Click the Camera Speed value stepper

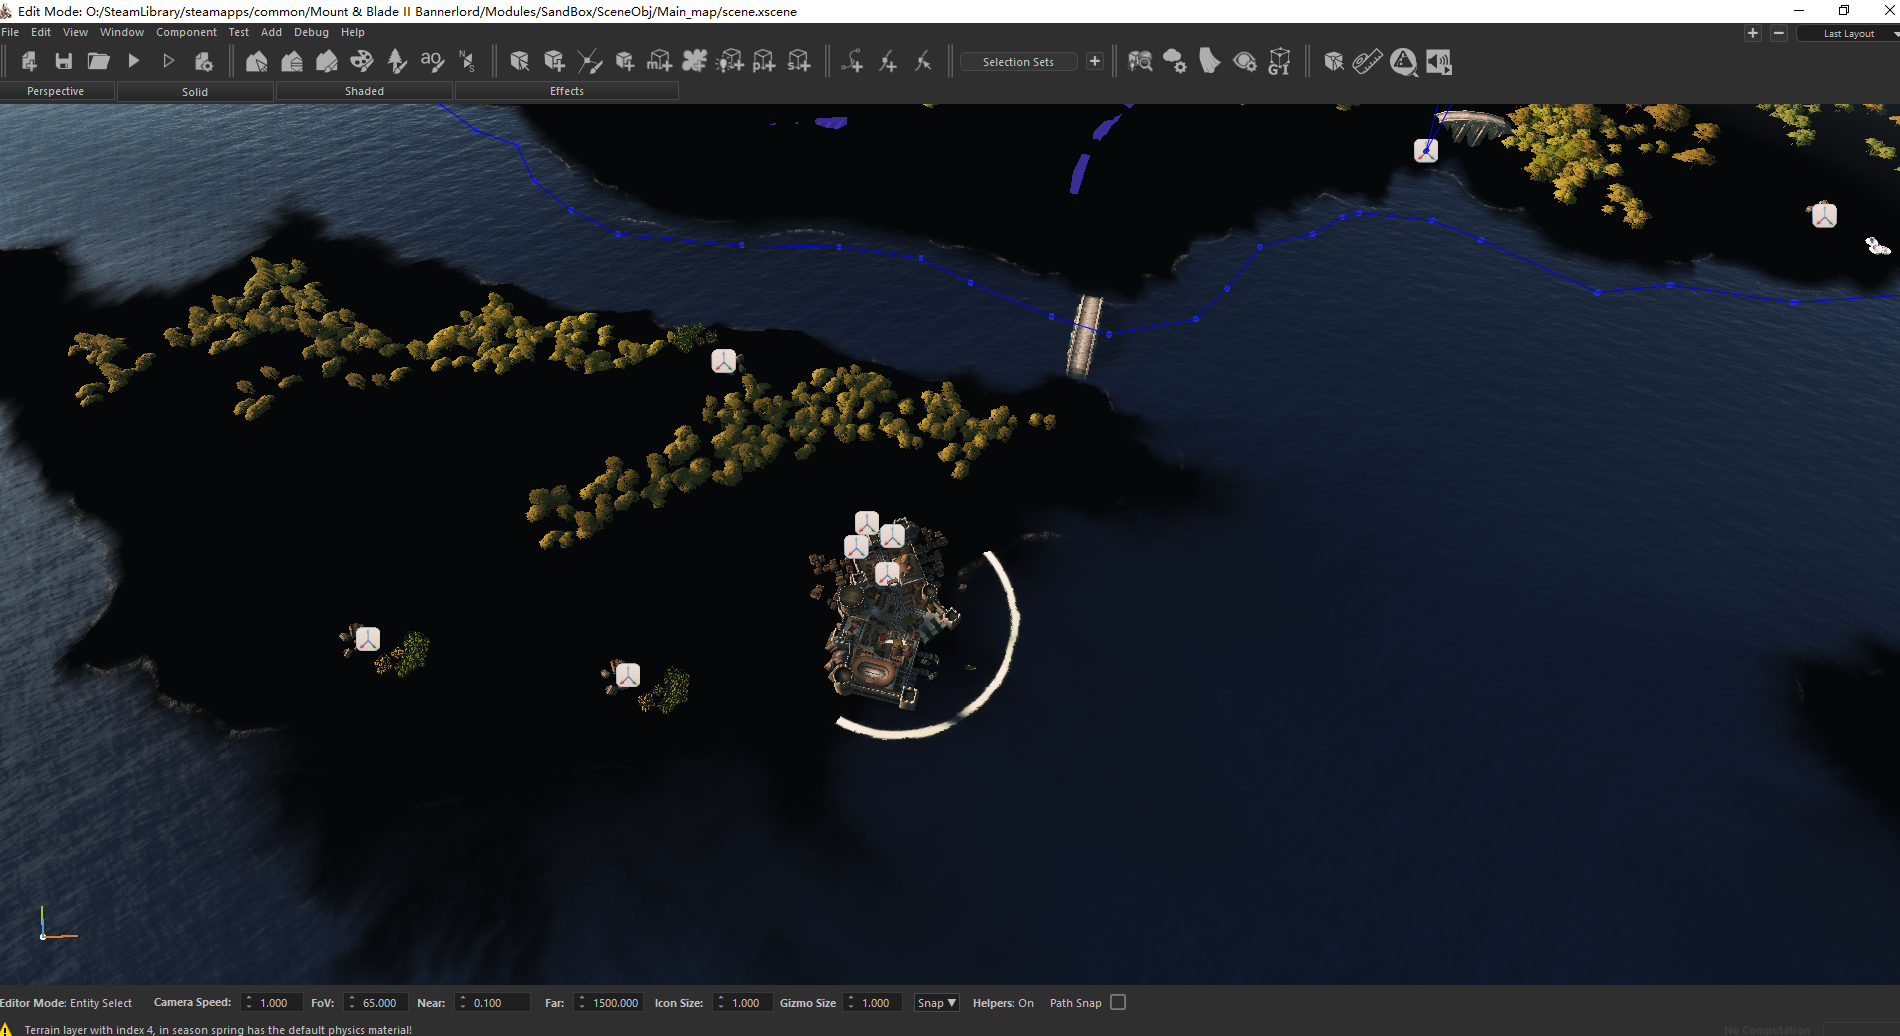[x=248, y=1002]
